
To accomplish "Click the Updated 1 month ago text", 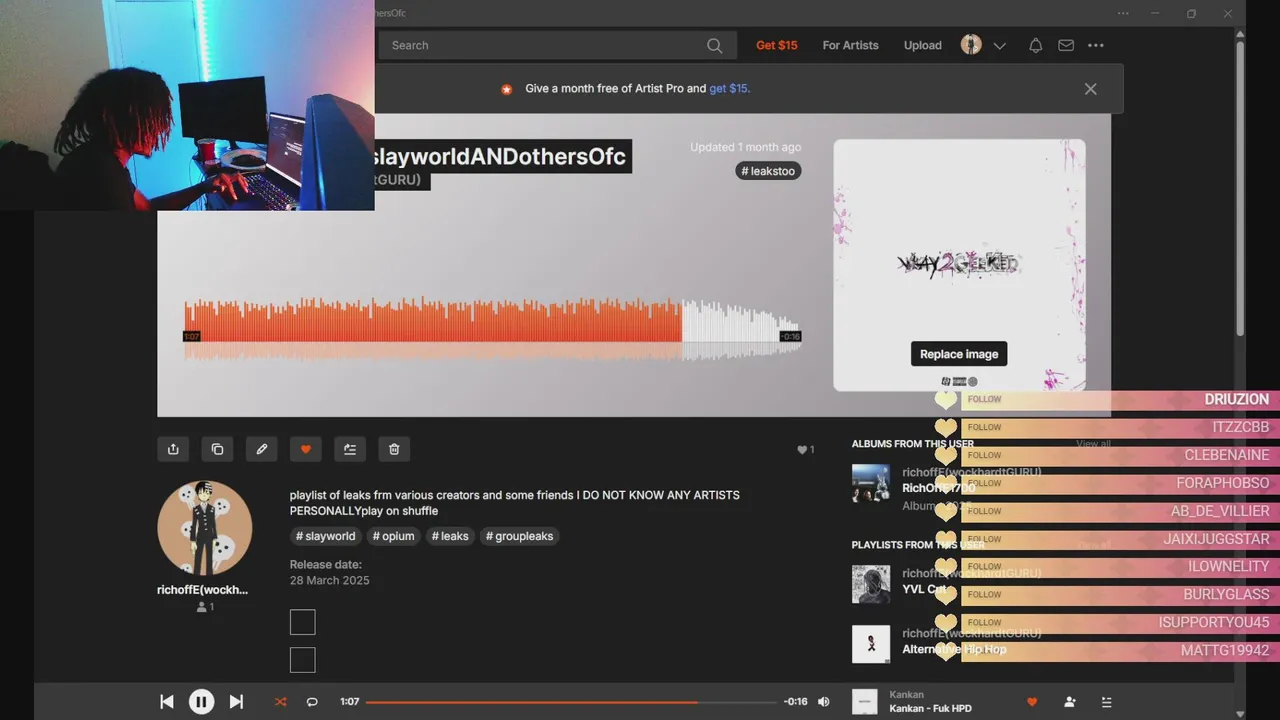I will pos(745,147).
